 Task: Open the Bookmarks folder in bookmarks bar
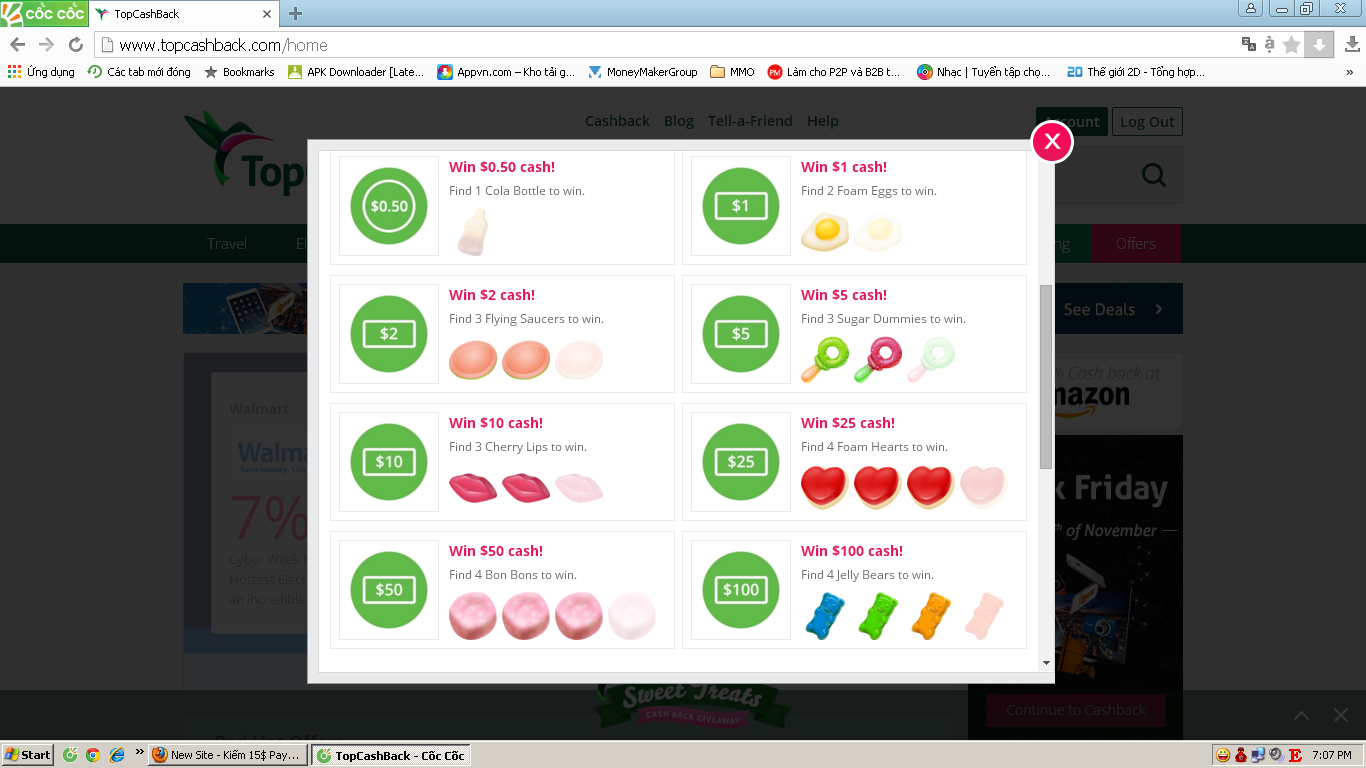coord(239,72)
